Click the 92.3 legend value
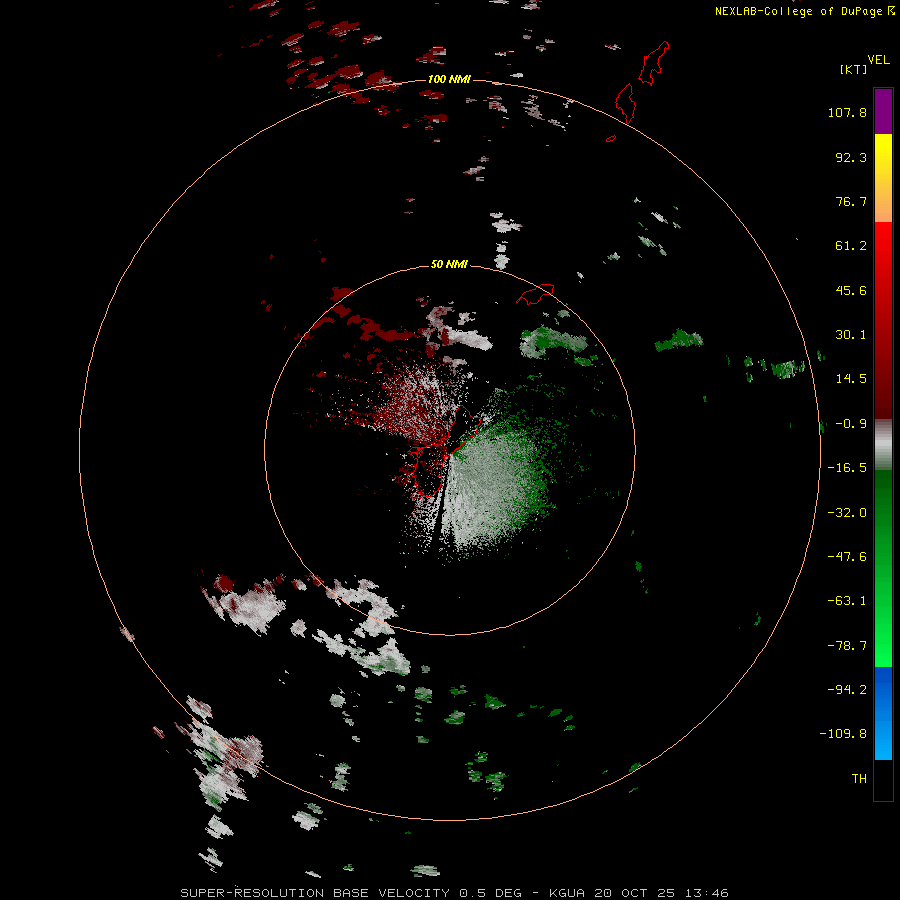 pos(851,157)
